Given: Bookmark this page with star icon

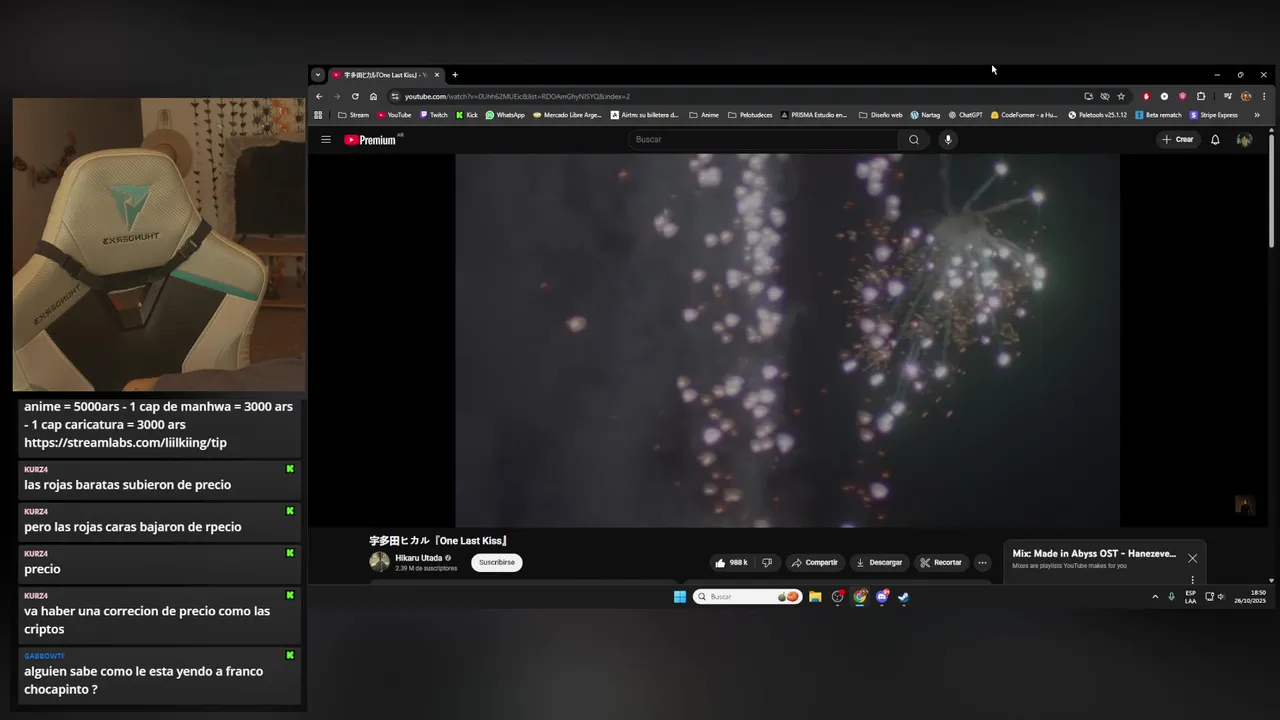Looking at the screenshot, I should point(1121,96).
